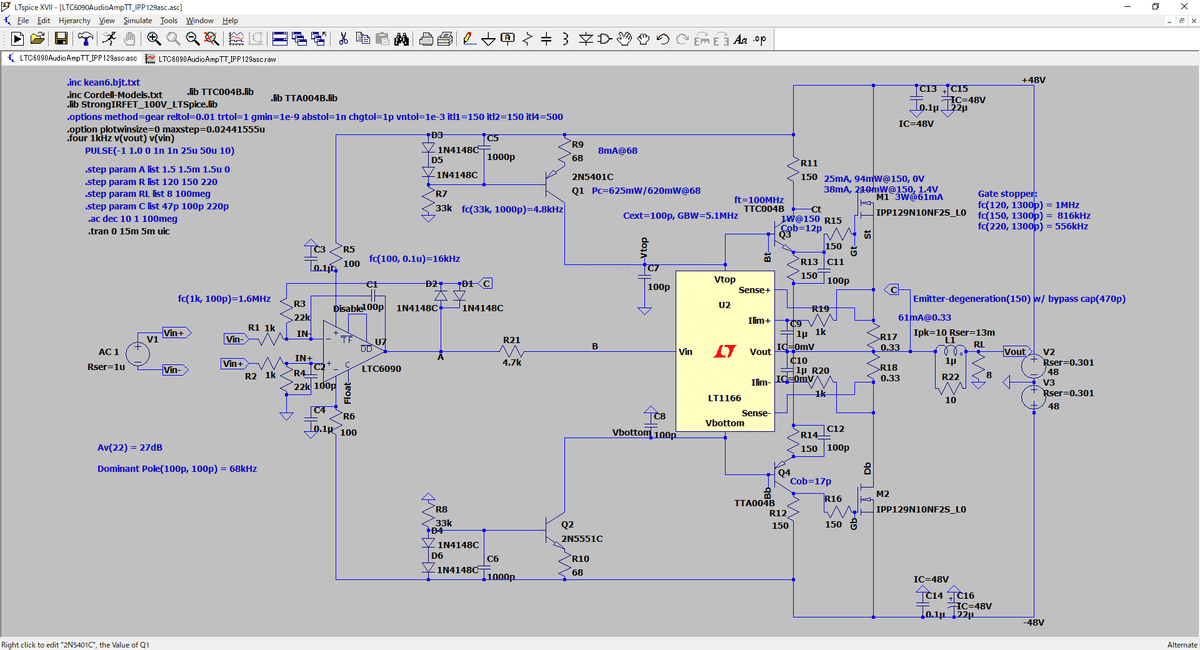Click the '.lib TTA004B.lib' directive
Image resolution: width=1200 pixels, height=650 pixels.
[305, 98]
